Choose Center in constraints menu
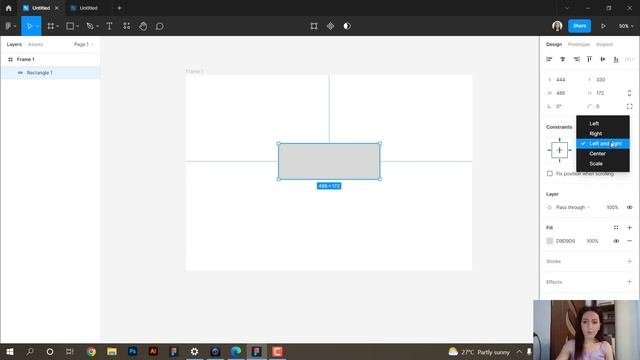Viewport: 640px width, 360px height. tap(603, 153)
